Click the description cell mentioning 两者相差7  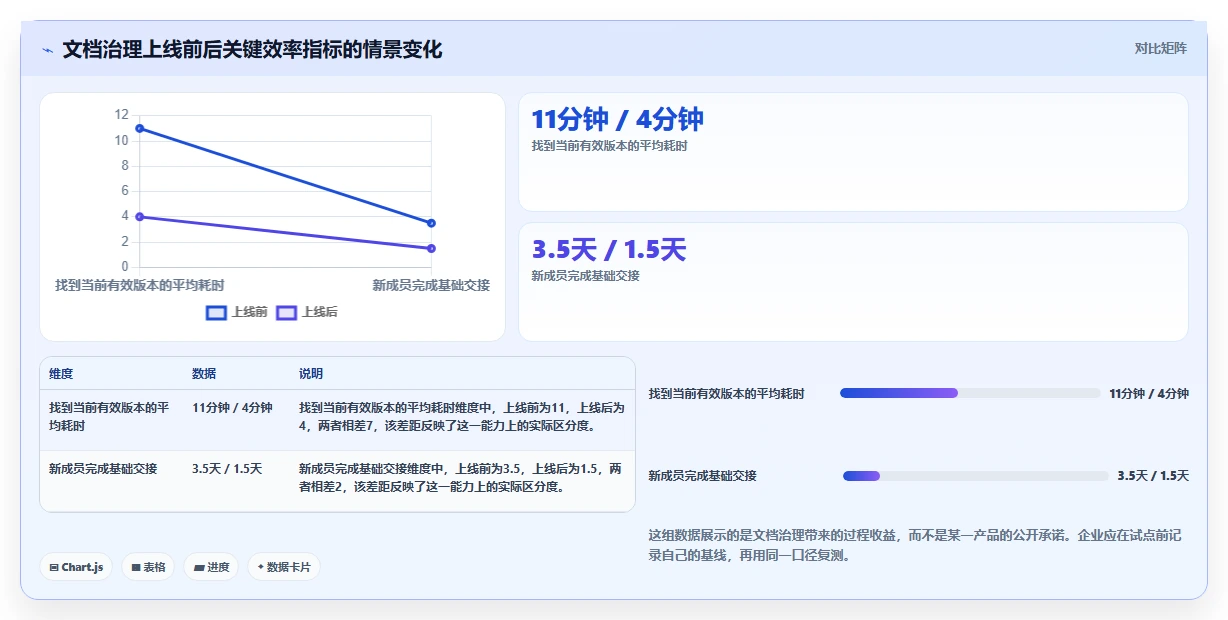click(461, 417)
